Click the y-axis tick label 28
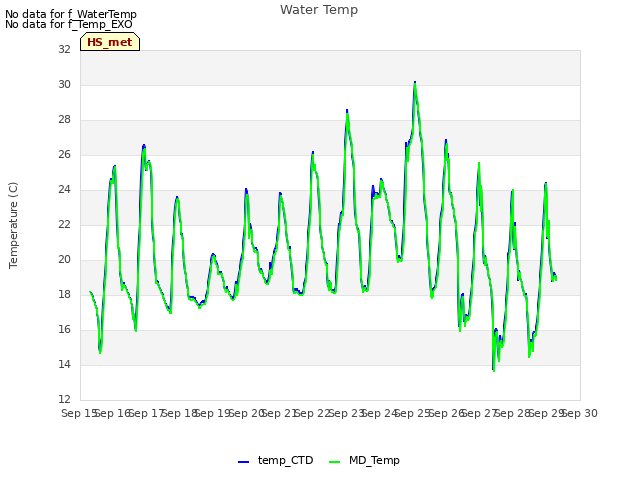The width and height of the screenshot is (640, 480). pyautogui.click(x=64, y=120)
